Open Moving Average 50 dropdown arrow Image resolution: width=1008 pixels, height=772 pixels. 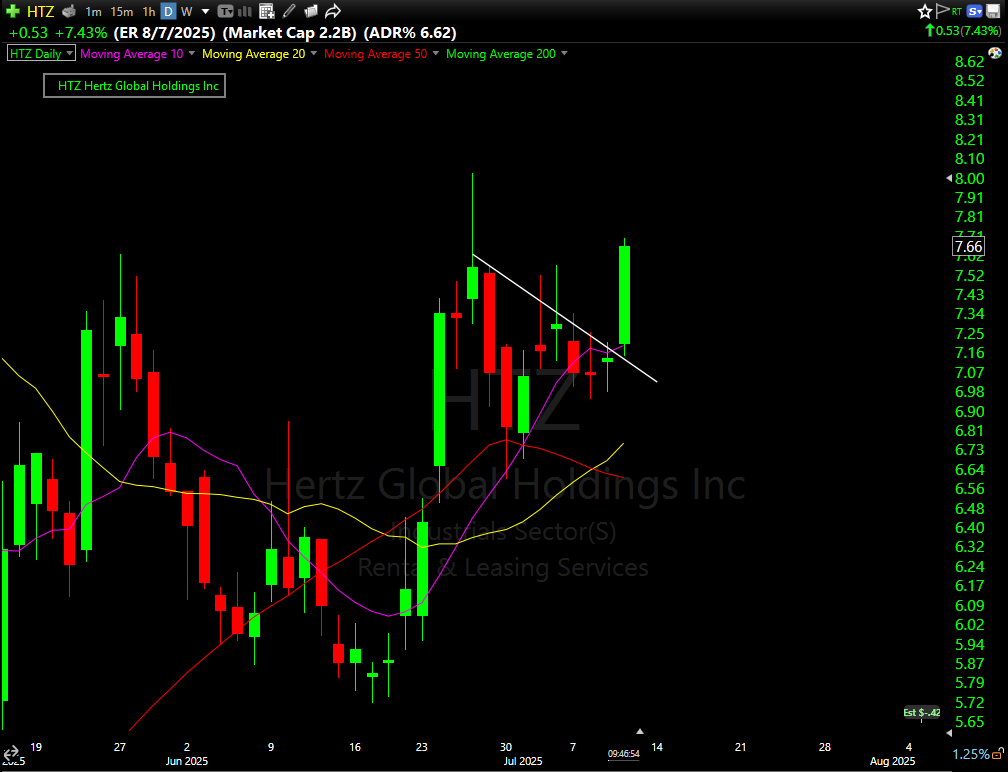pyautogui.click(x=435, y=53)
